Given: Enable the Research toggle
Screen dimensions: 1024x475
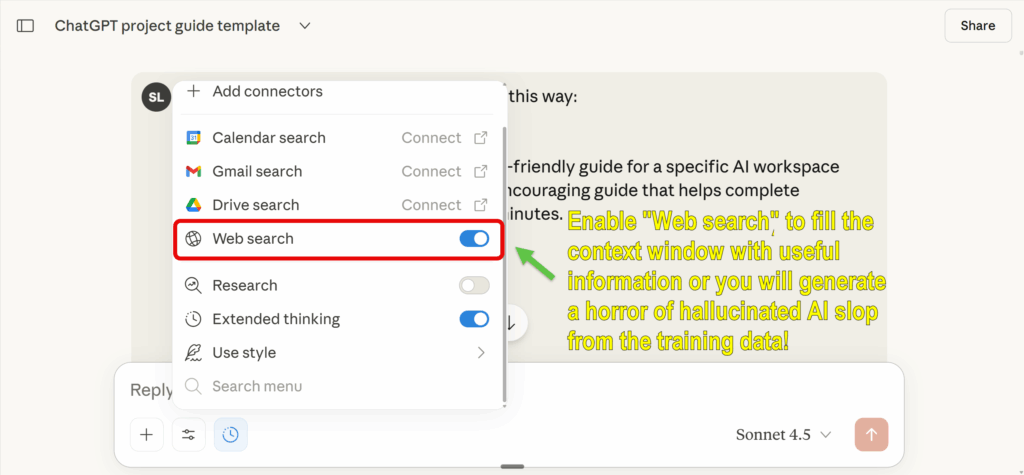Looking at the screenshot, I should pos(474,285).
